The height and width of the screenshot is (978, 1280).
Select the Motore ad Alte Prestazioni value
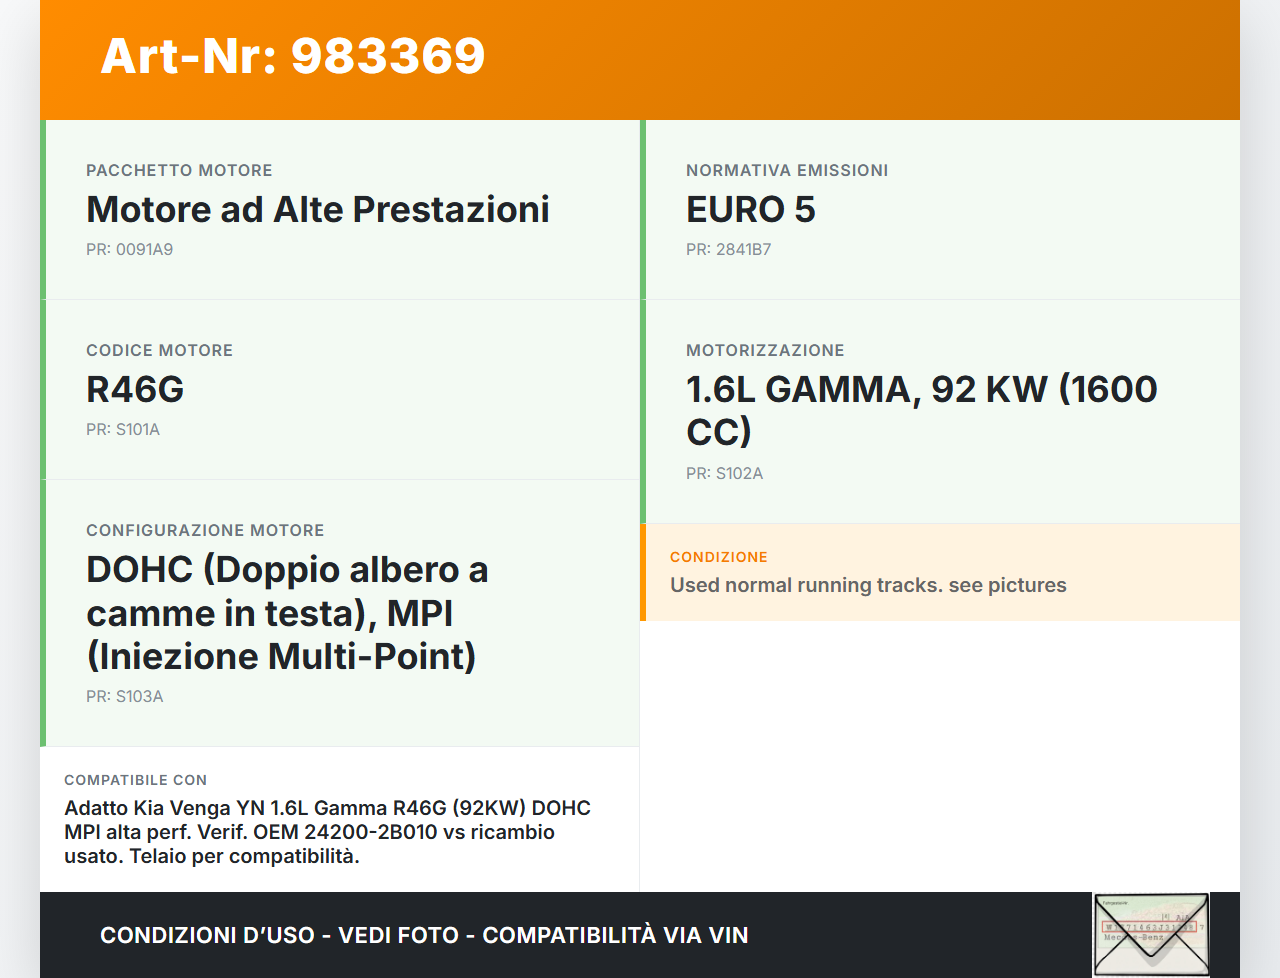point(318,209)
